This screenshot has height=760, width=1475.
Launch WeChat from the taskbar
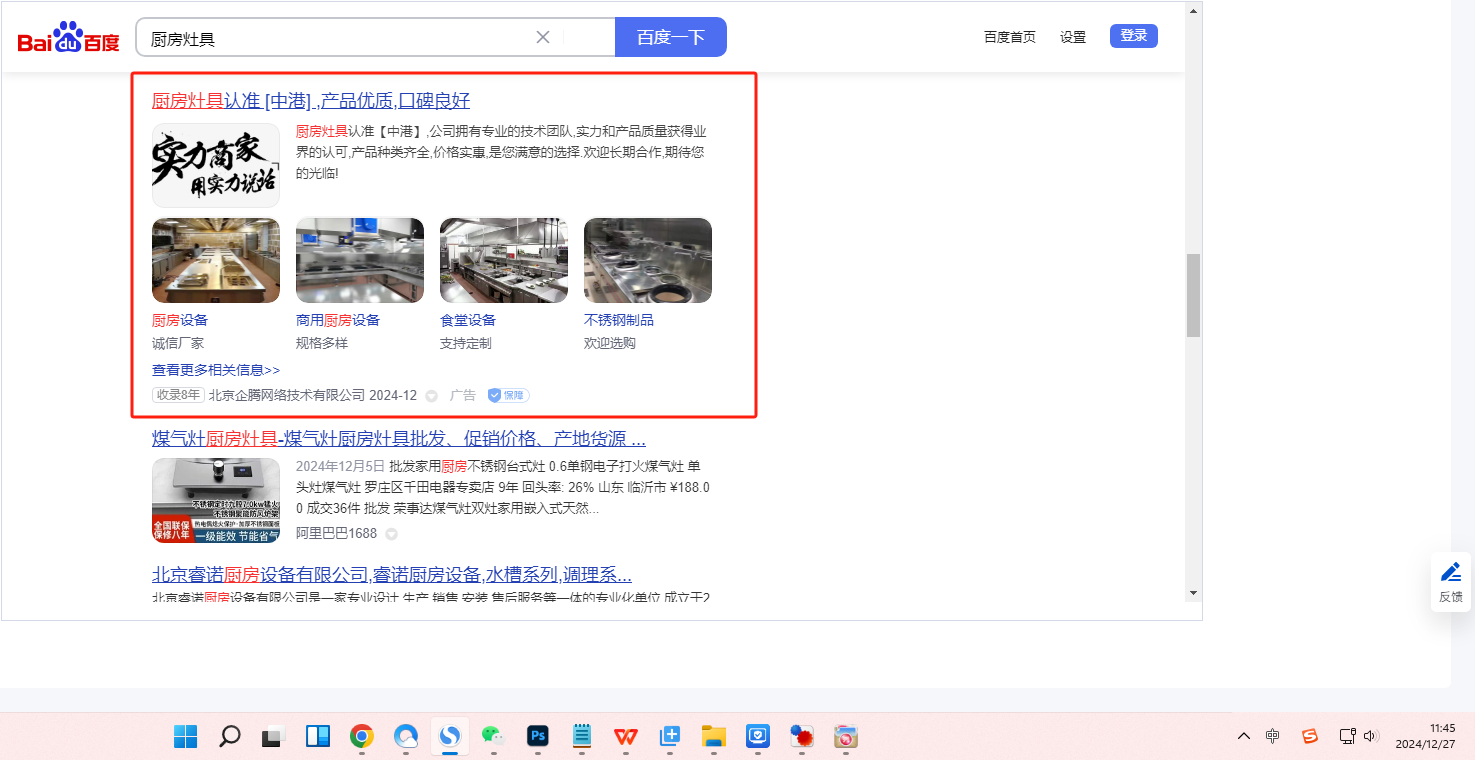493,737
